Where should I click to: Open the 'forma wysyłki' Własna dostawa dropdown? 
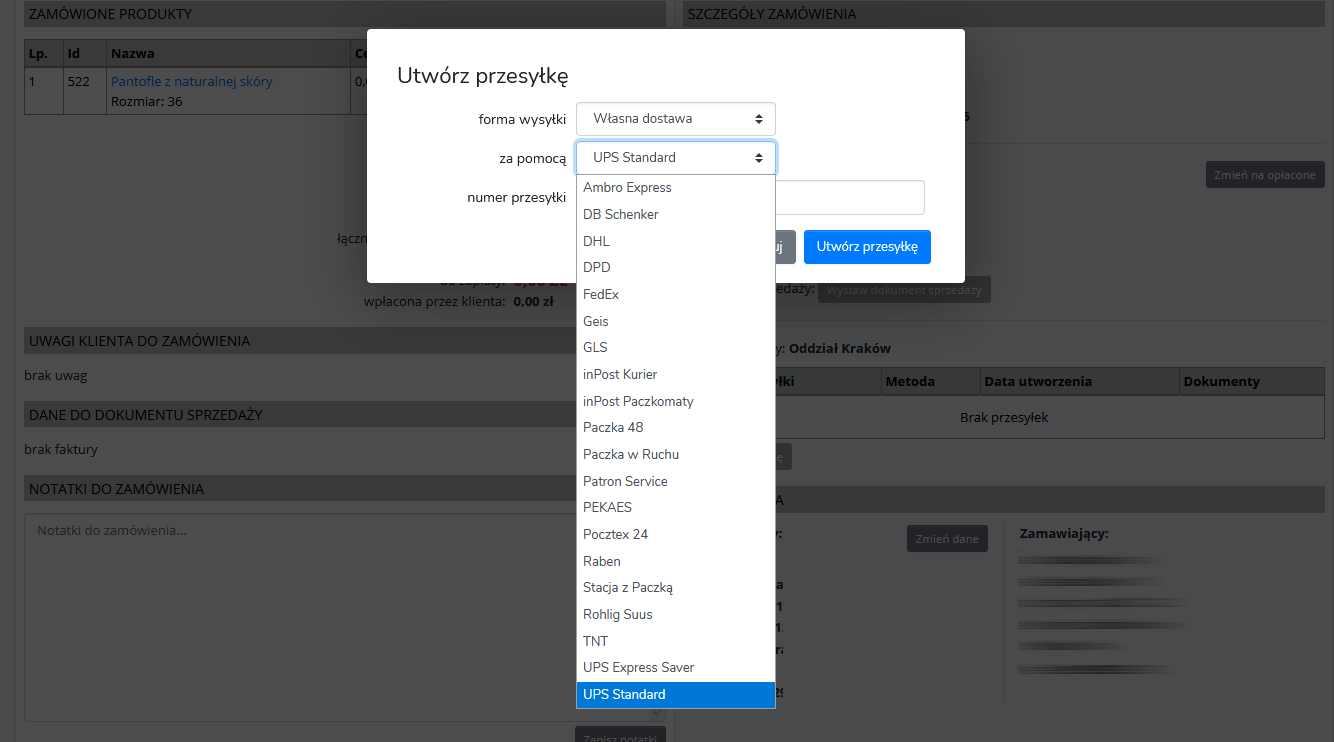pos(675,118)
